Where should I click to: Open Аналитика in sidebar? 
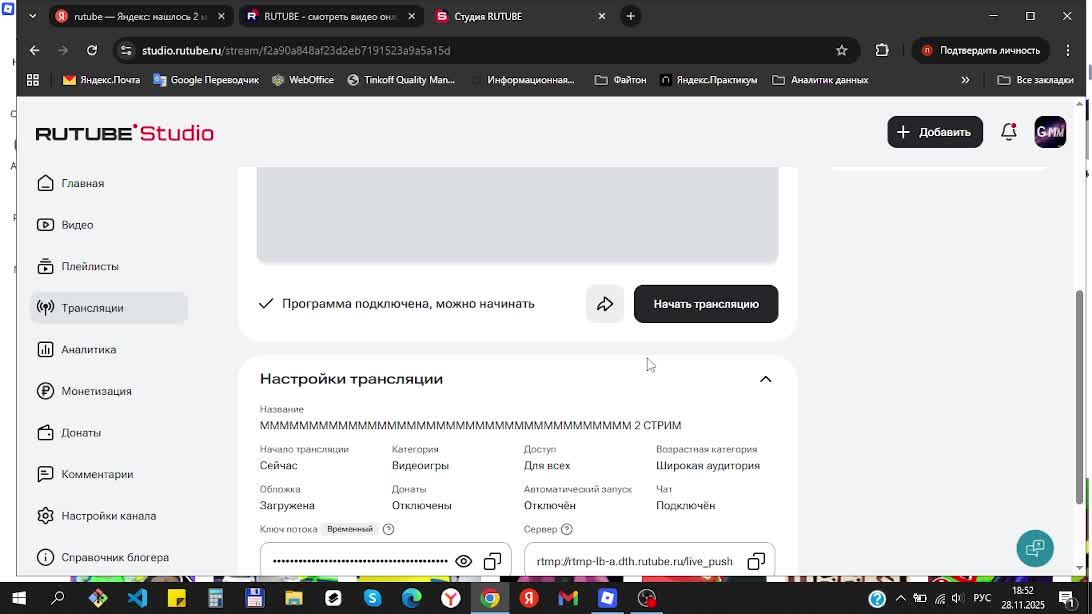pos(88,350)
